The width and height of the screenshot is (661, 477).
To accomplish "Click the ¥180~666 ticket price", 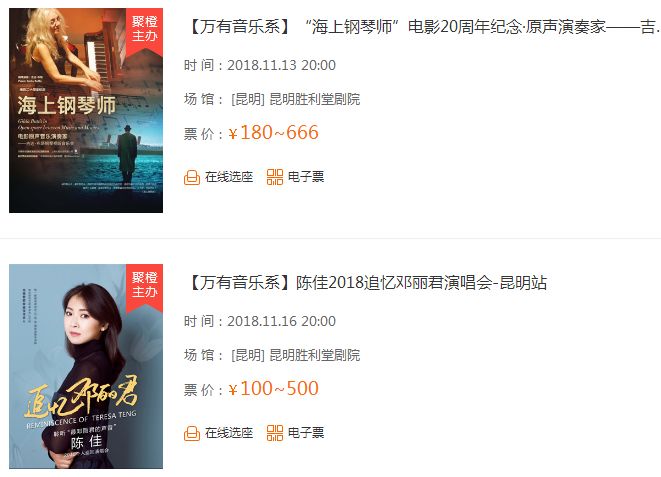I will coord(273,133).
